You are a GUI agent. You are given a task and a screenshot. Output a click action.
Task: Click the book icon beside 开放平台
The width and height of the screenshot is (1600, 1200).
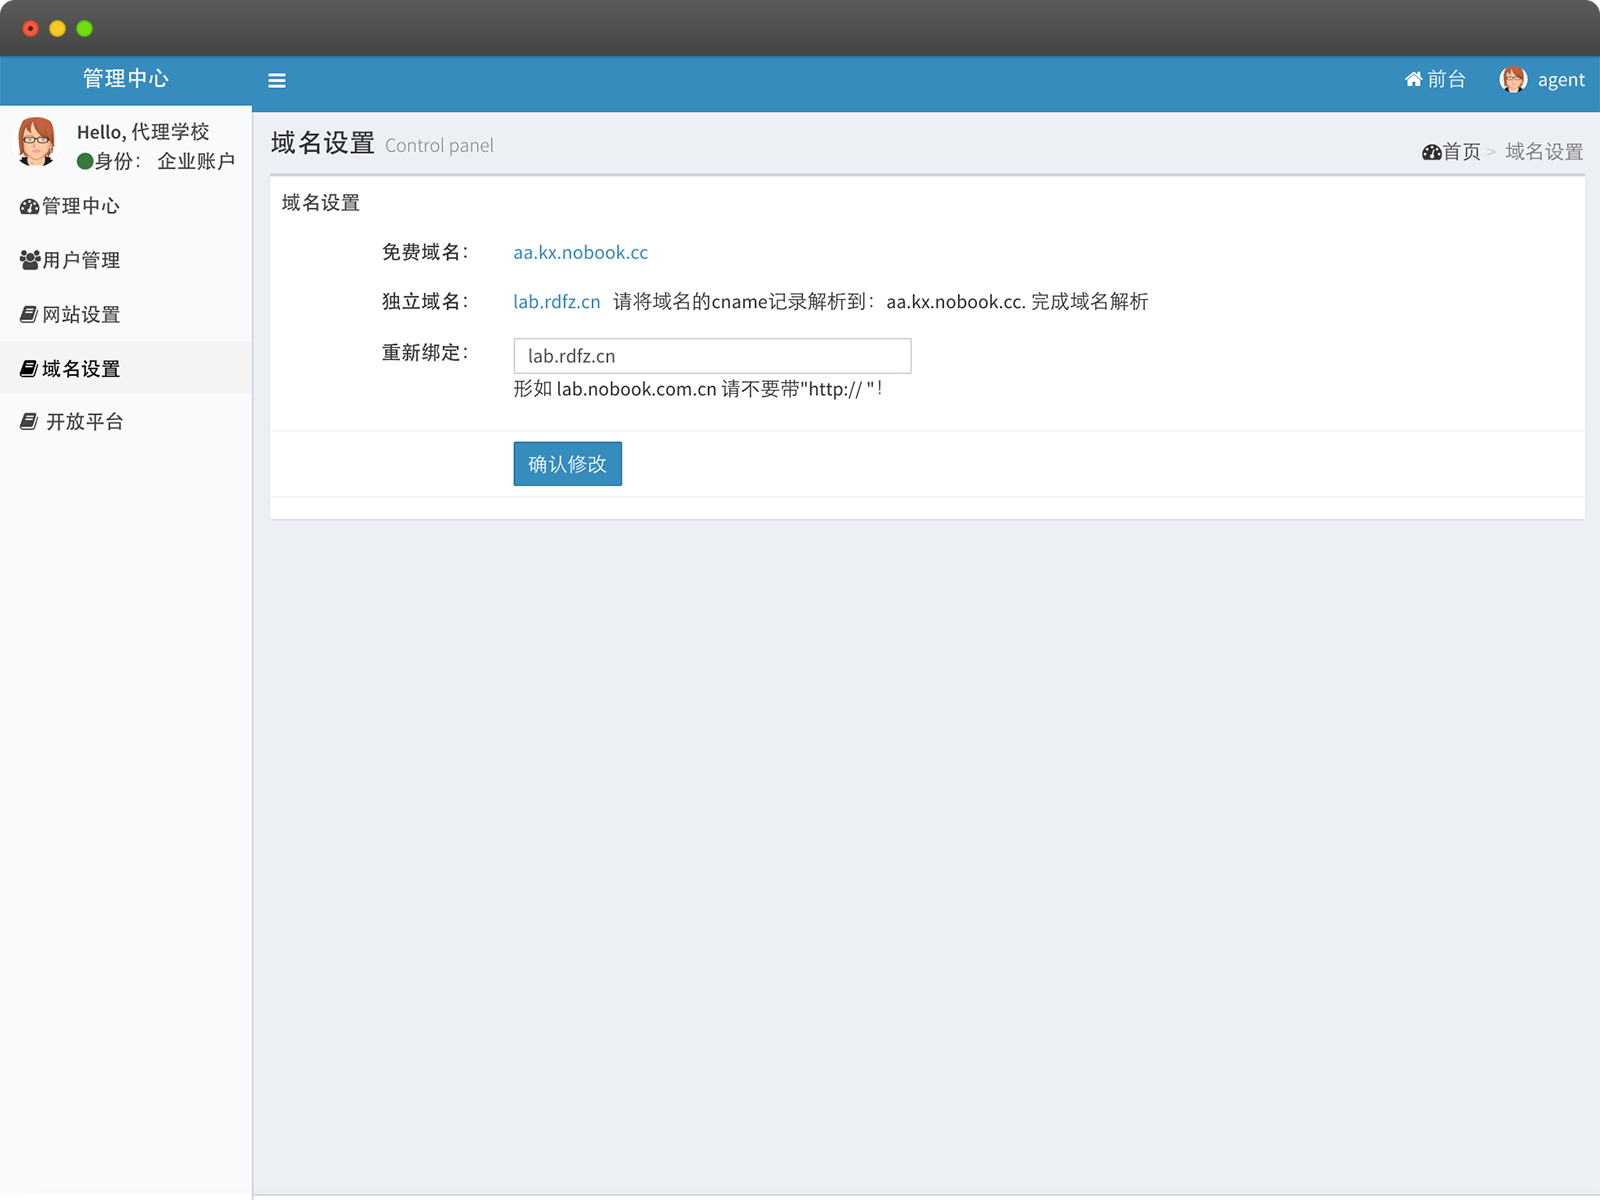point(29,422)
